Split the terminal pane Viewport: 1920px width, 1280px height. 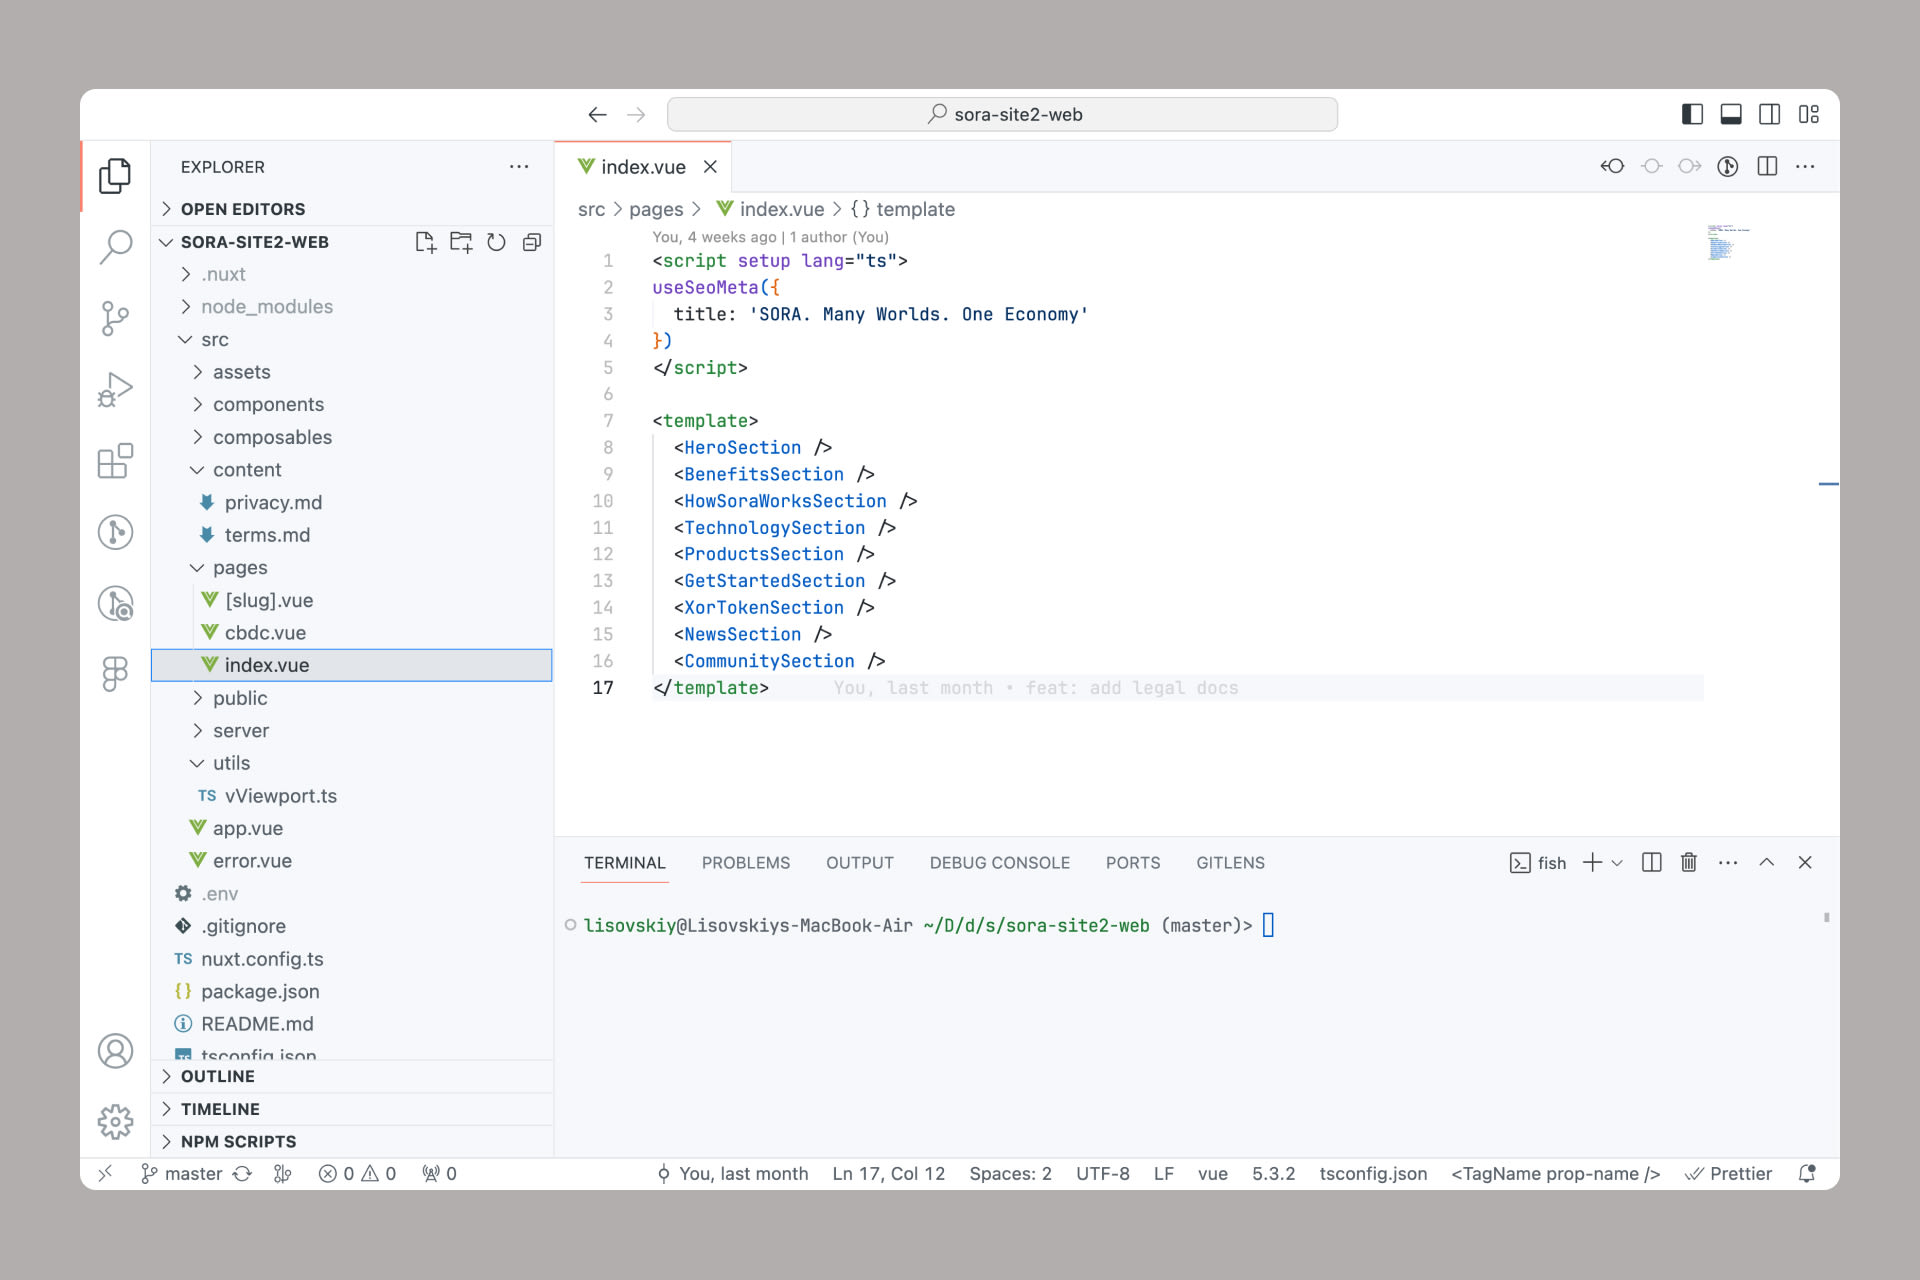pos(1652,862)
